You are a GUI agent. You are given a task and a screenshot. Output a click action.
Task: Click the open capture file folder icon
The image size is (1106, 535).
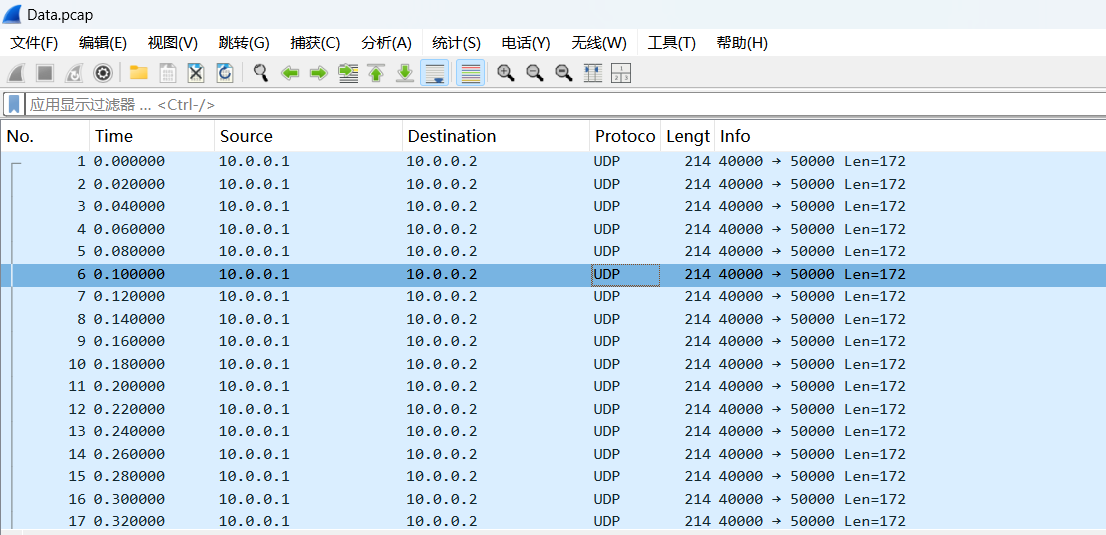click(x=138, y=73)
